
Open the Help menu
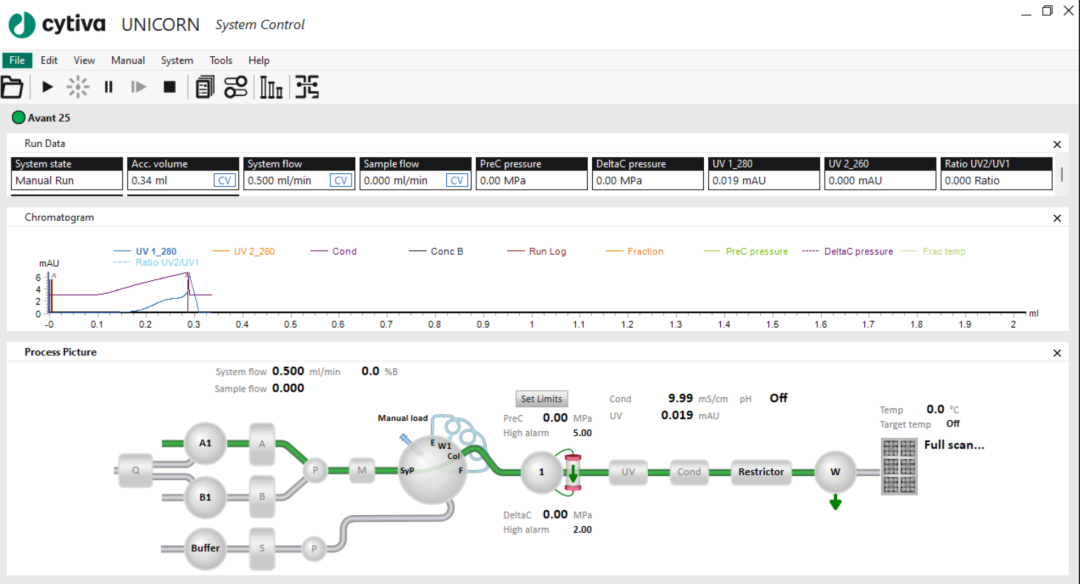coord(259,60)
